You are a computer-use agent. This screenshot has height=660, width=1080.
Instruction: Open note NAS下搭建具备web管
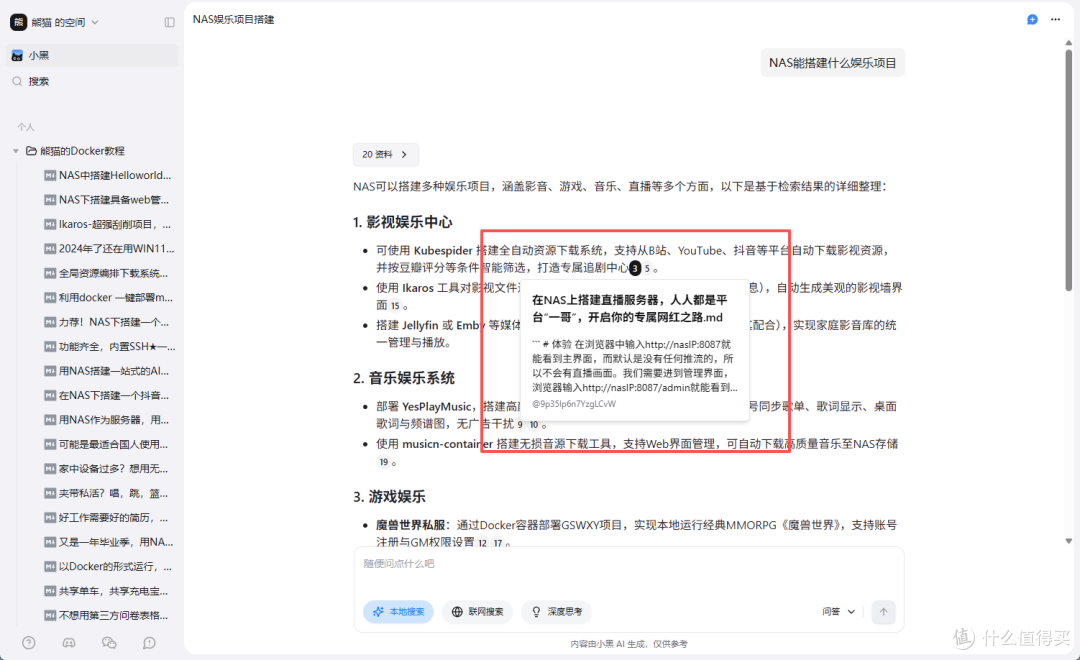pos(108,200)
